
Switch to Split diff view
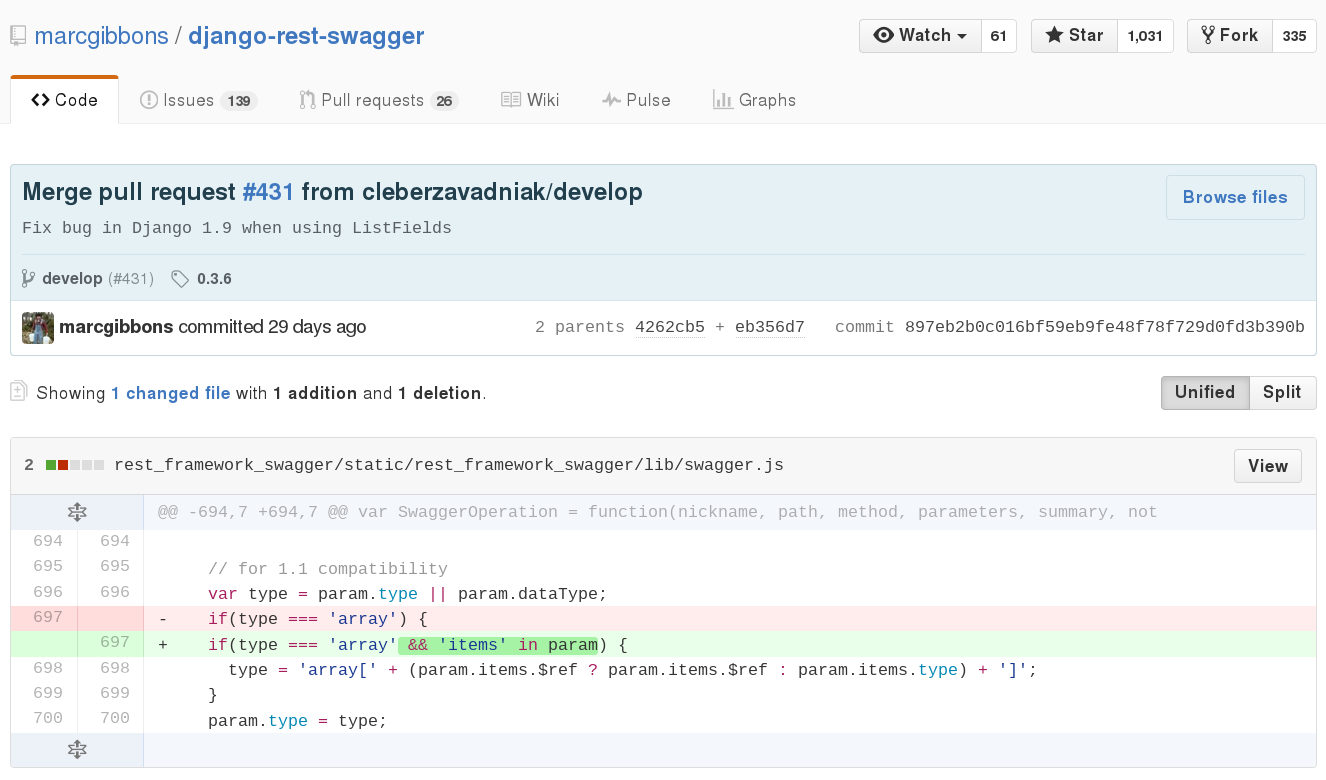click(1282, 392)
